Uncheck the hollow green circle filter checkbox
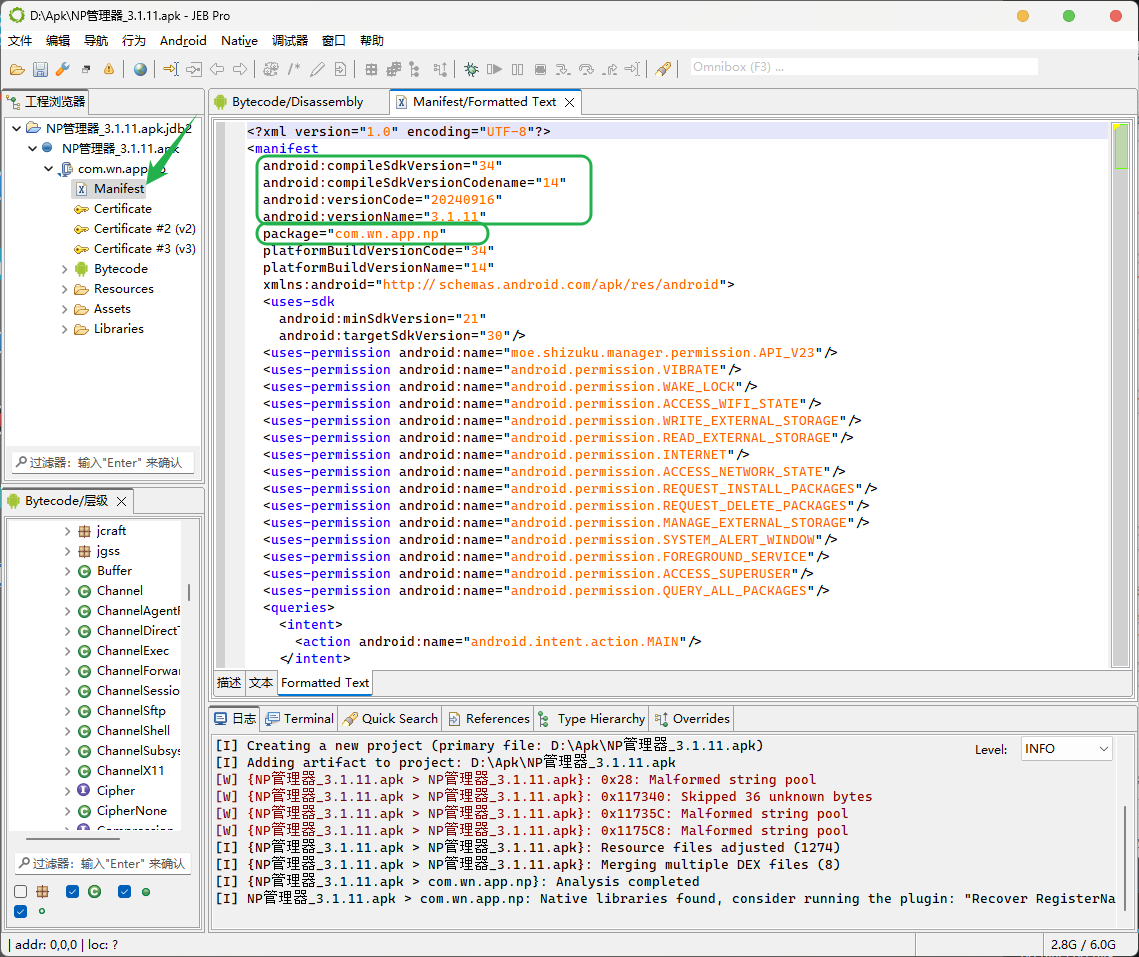 click(x=20, y=911)
